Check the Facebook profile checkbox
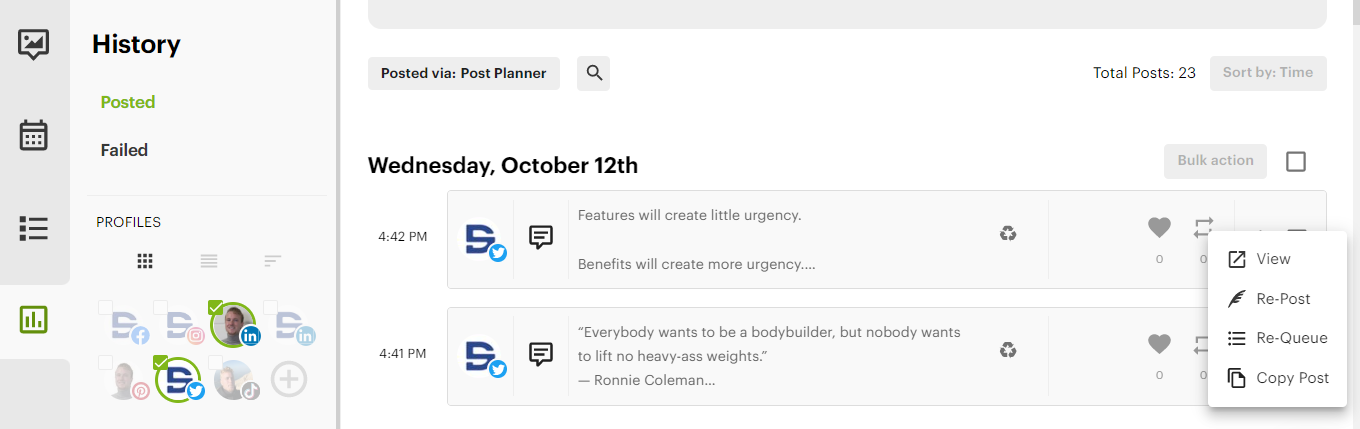Image resolution: width=1360 pixels, height=429 pixels. pos(105,307)
